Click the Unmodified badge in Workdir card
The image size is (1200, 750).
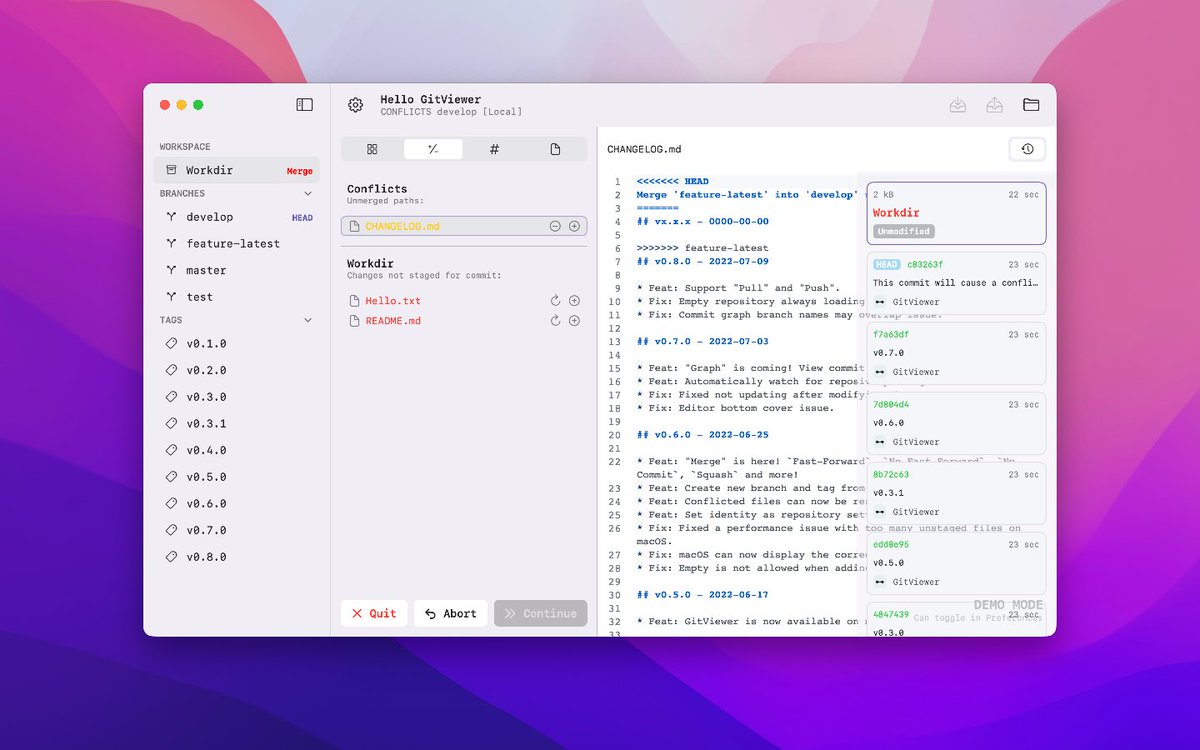click(x=904, y=231)
